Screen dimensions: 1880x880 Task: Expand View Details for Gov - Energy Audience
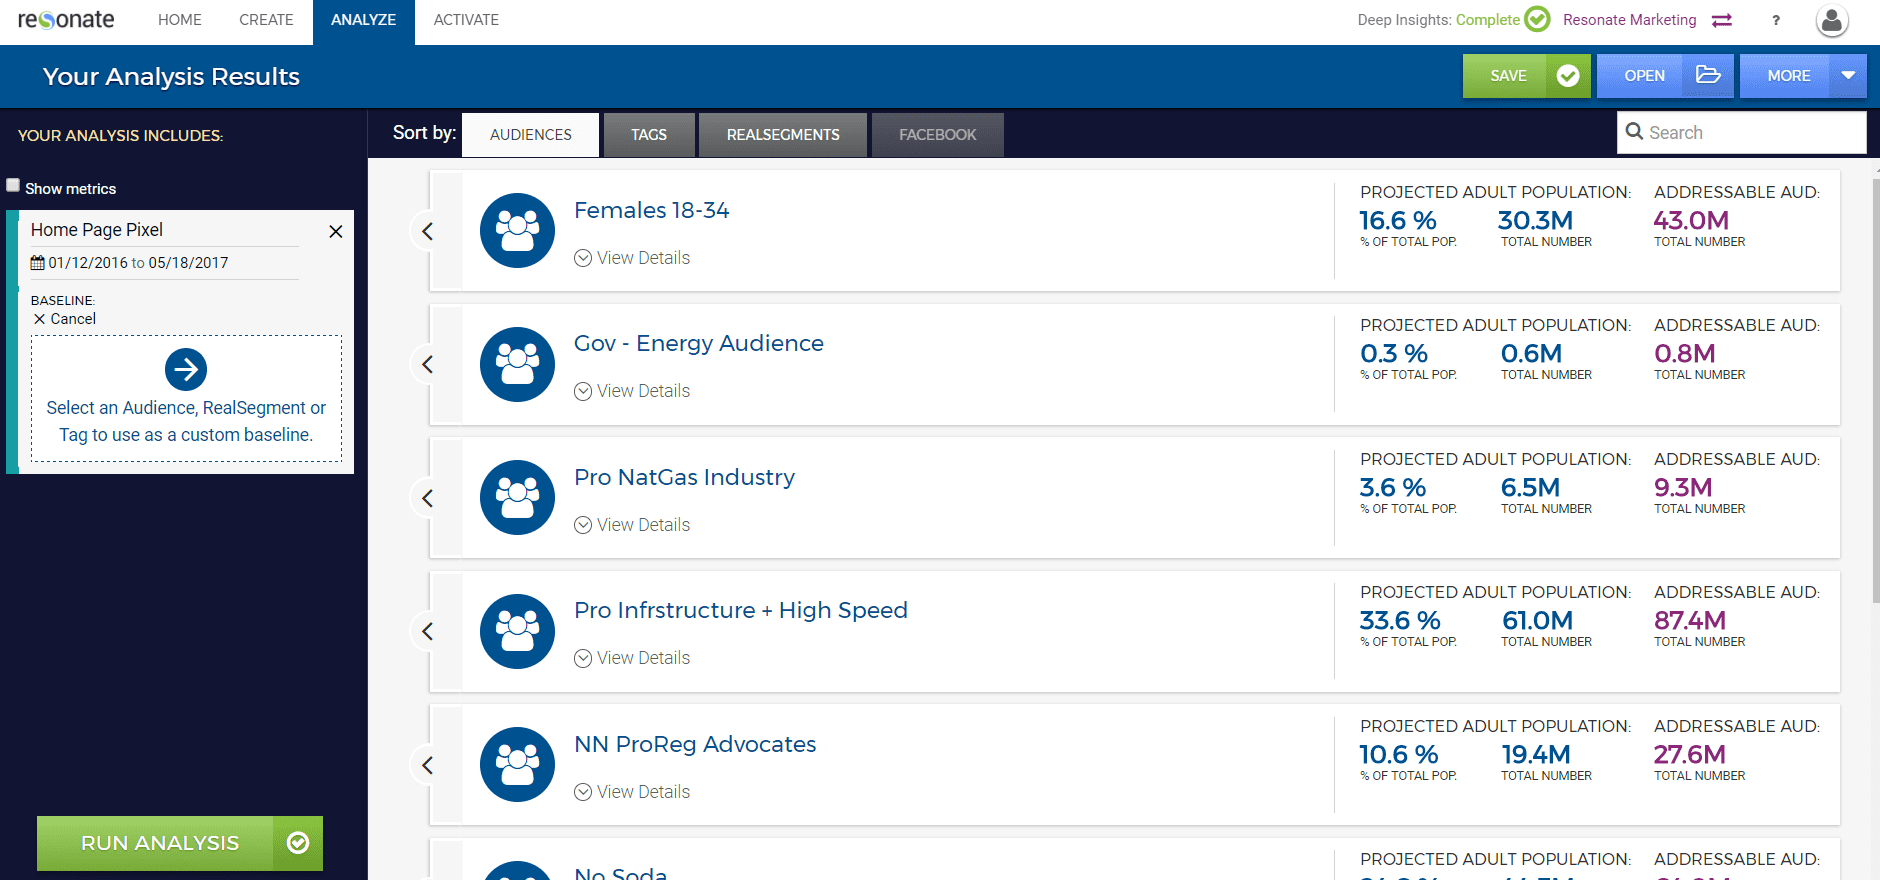click(x=632, y=391)
